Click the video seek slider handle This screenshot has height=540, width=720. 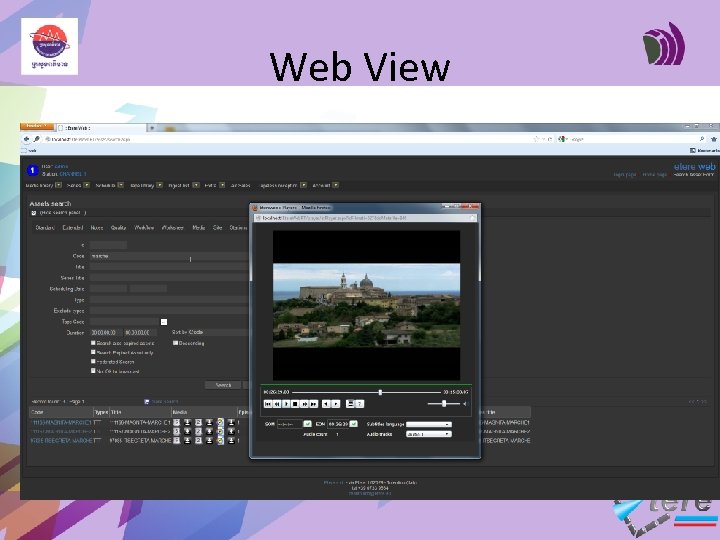380,392
